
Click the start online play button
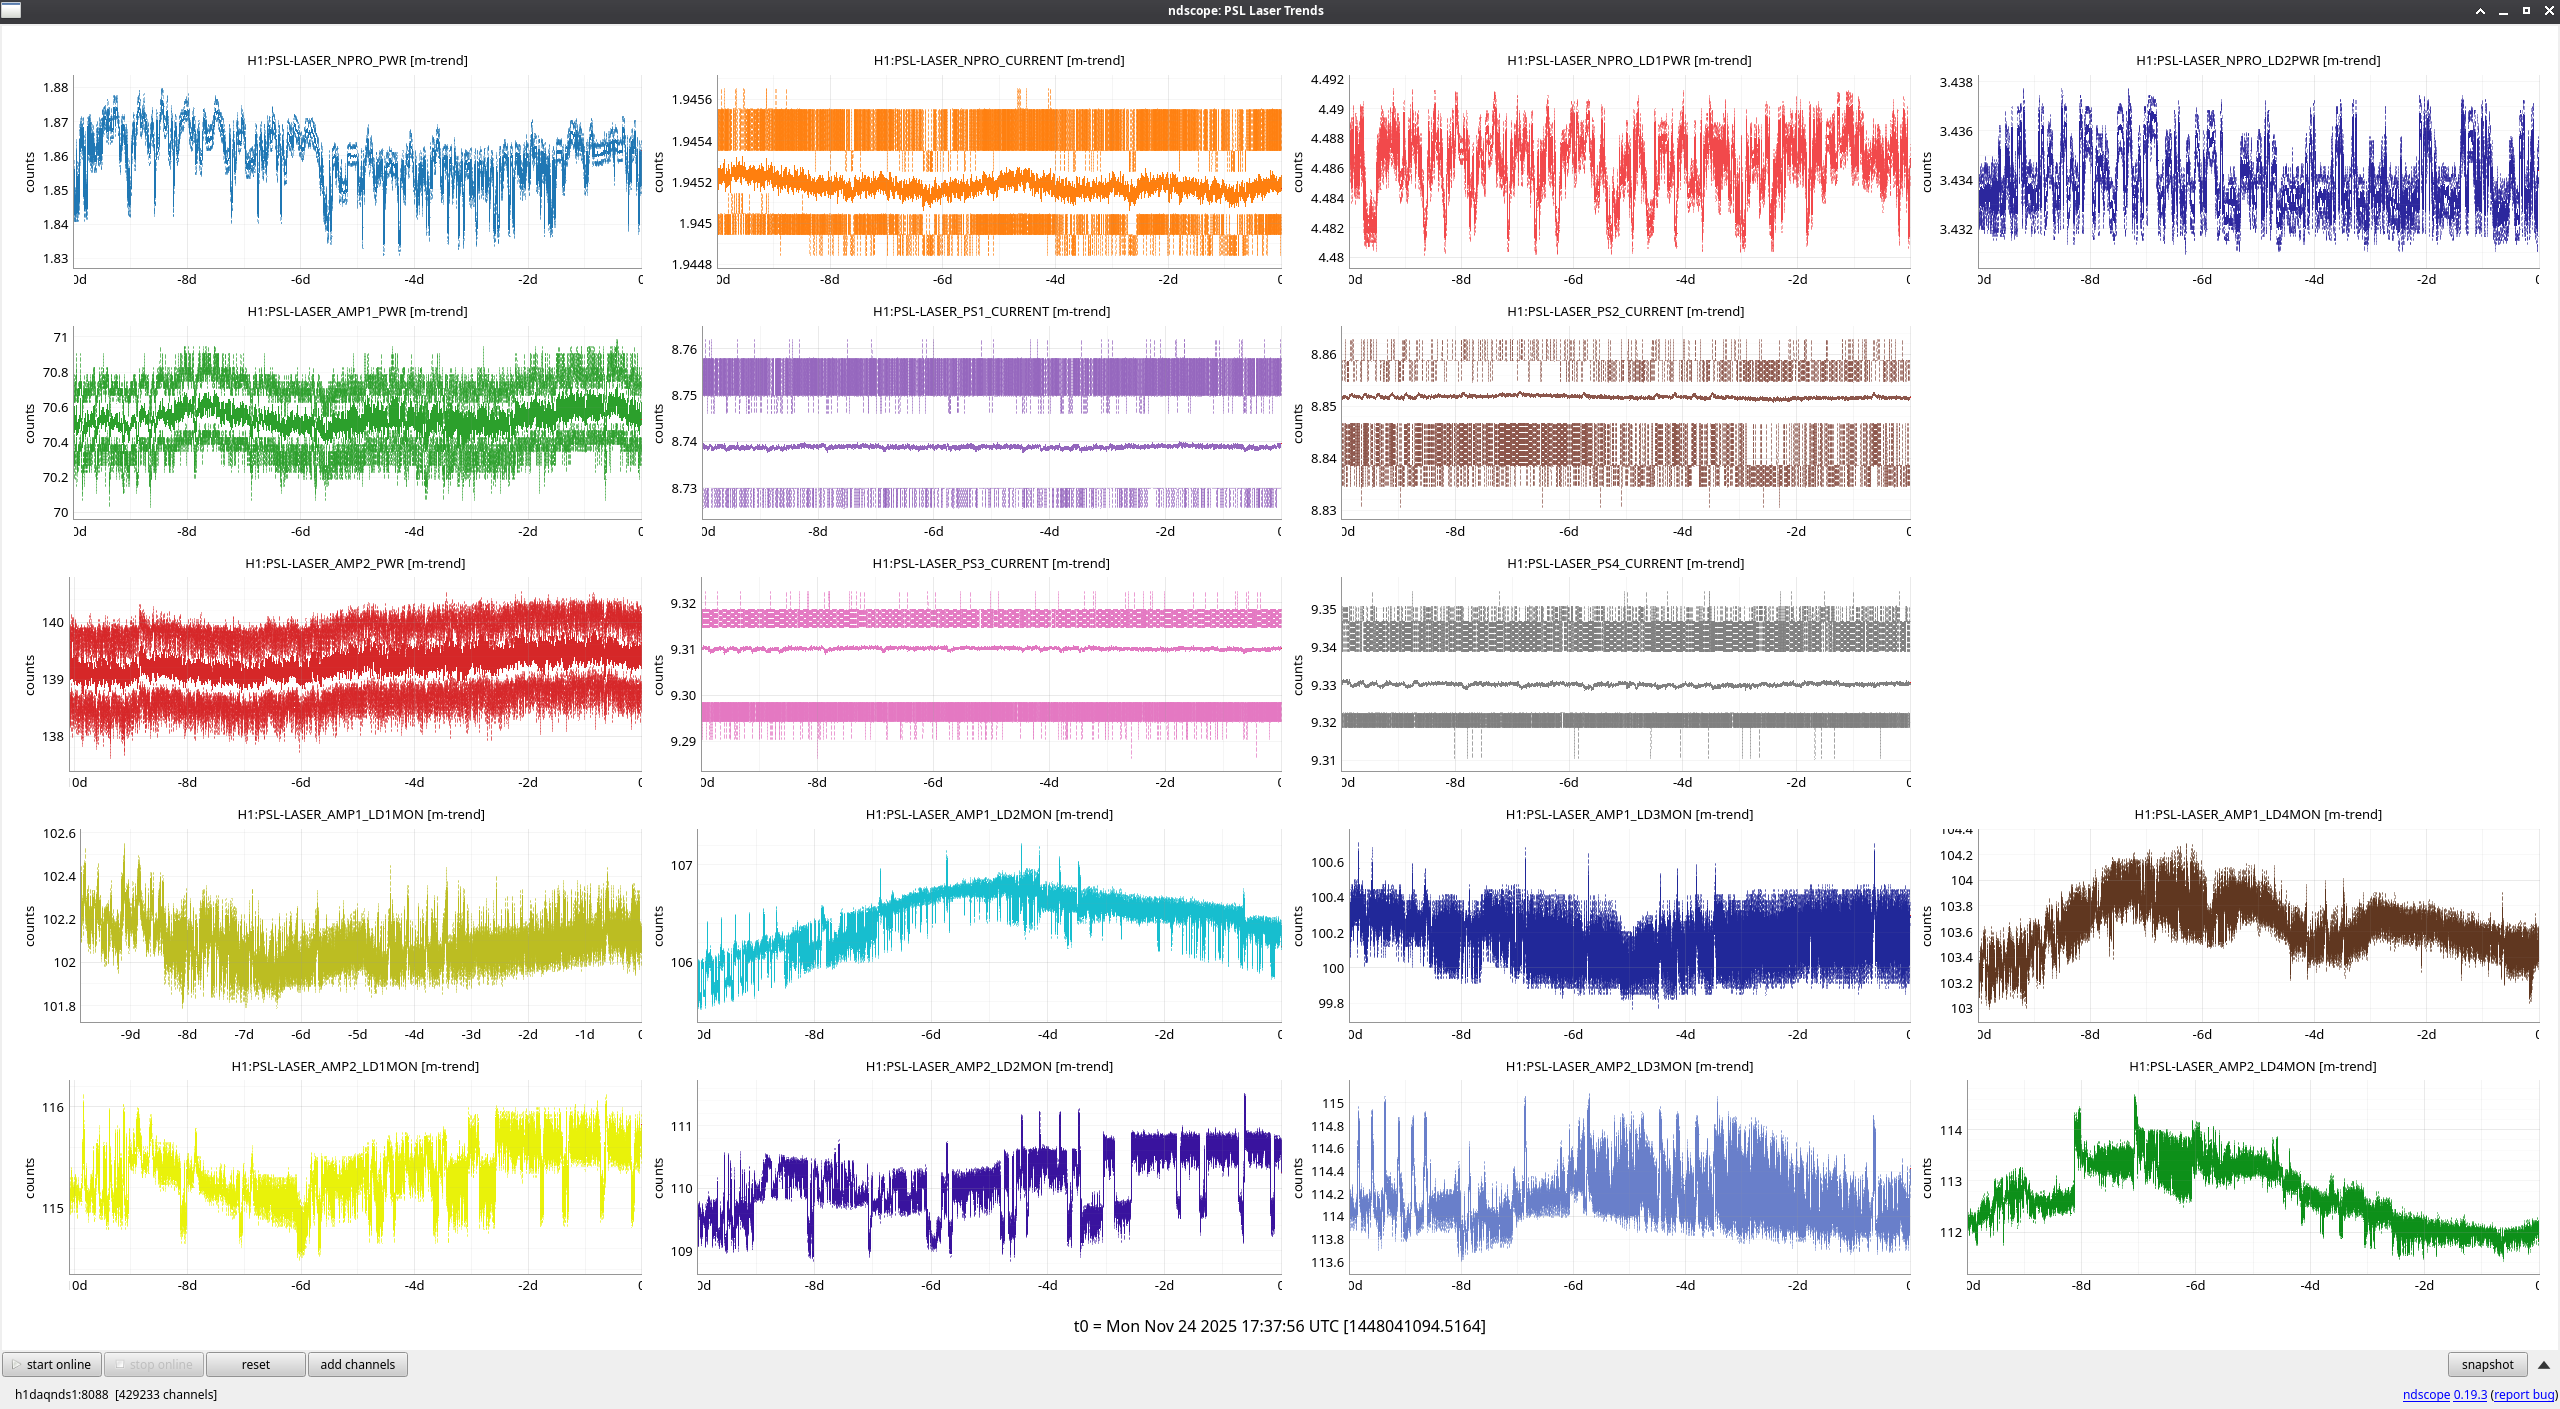click(50, 1364)
